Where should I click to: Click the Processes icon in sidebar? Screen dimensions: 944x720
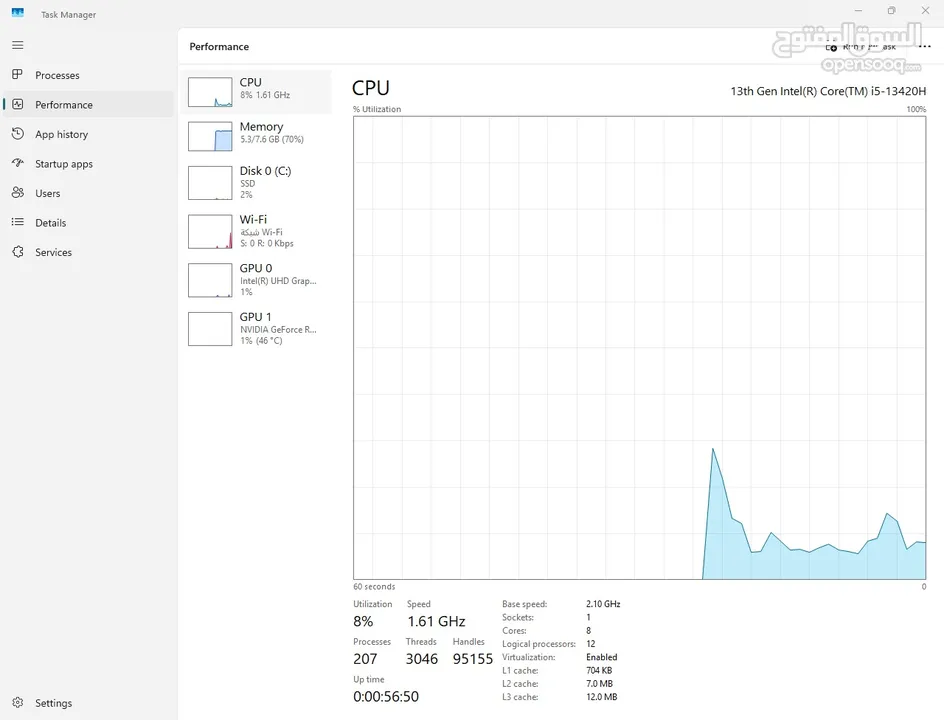(x=17, y=75)
